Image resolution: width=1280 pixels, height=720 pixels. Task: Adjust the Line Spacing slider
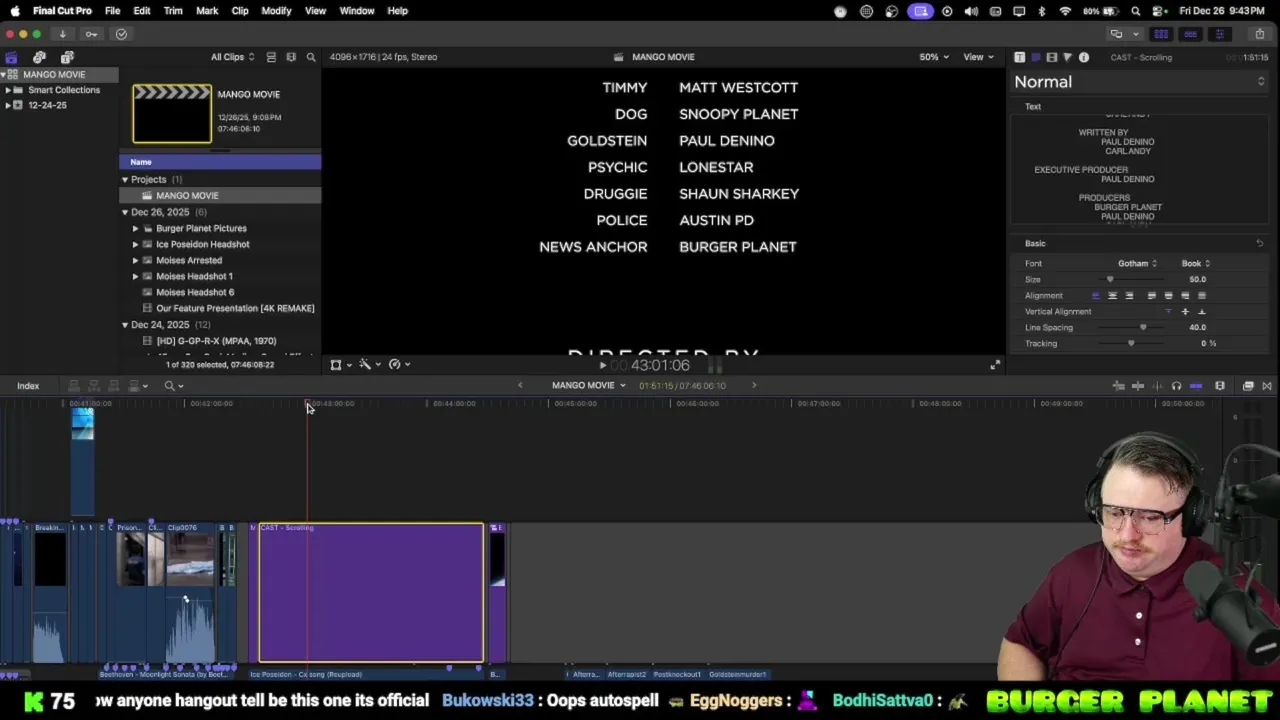pyautogui.click(x=1143, y=327)
